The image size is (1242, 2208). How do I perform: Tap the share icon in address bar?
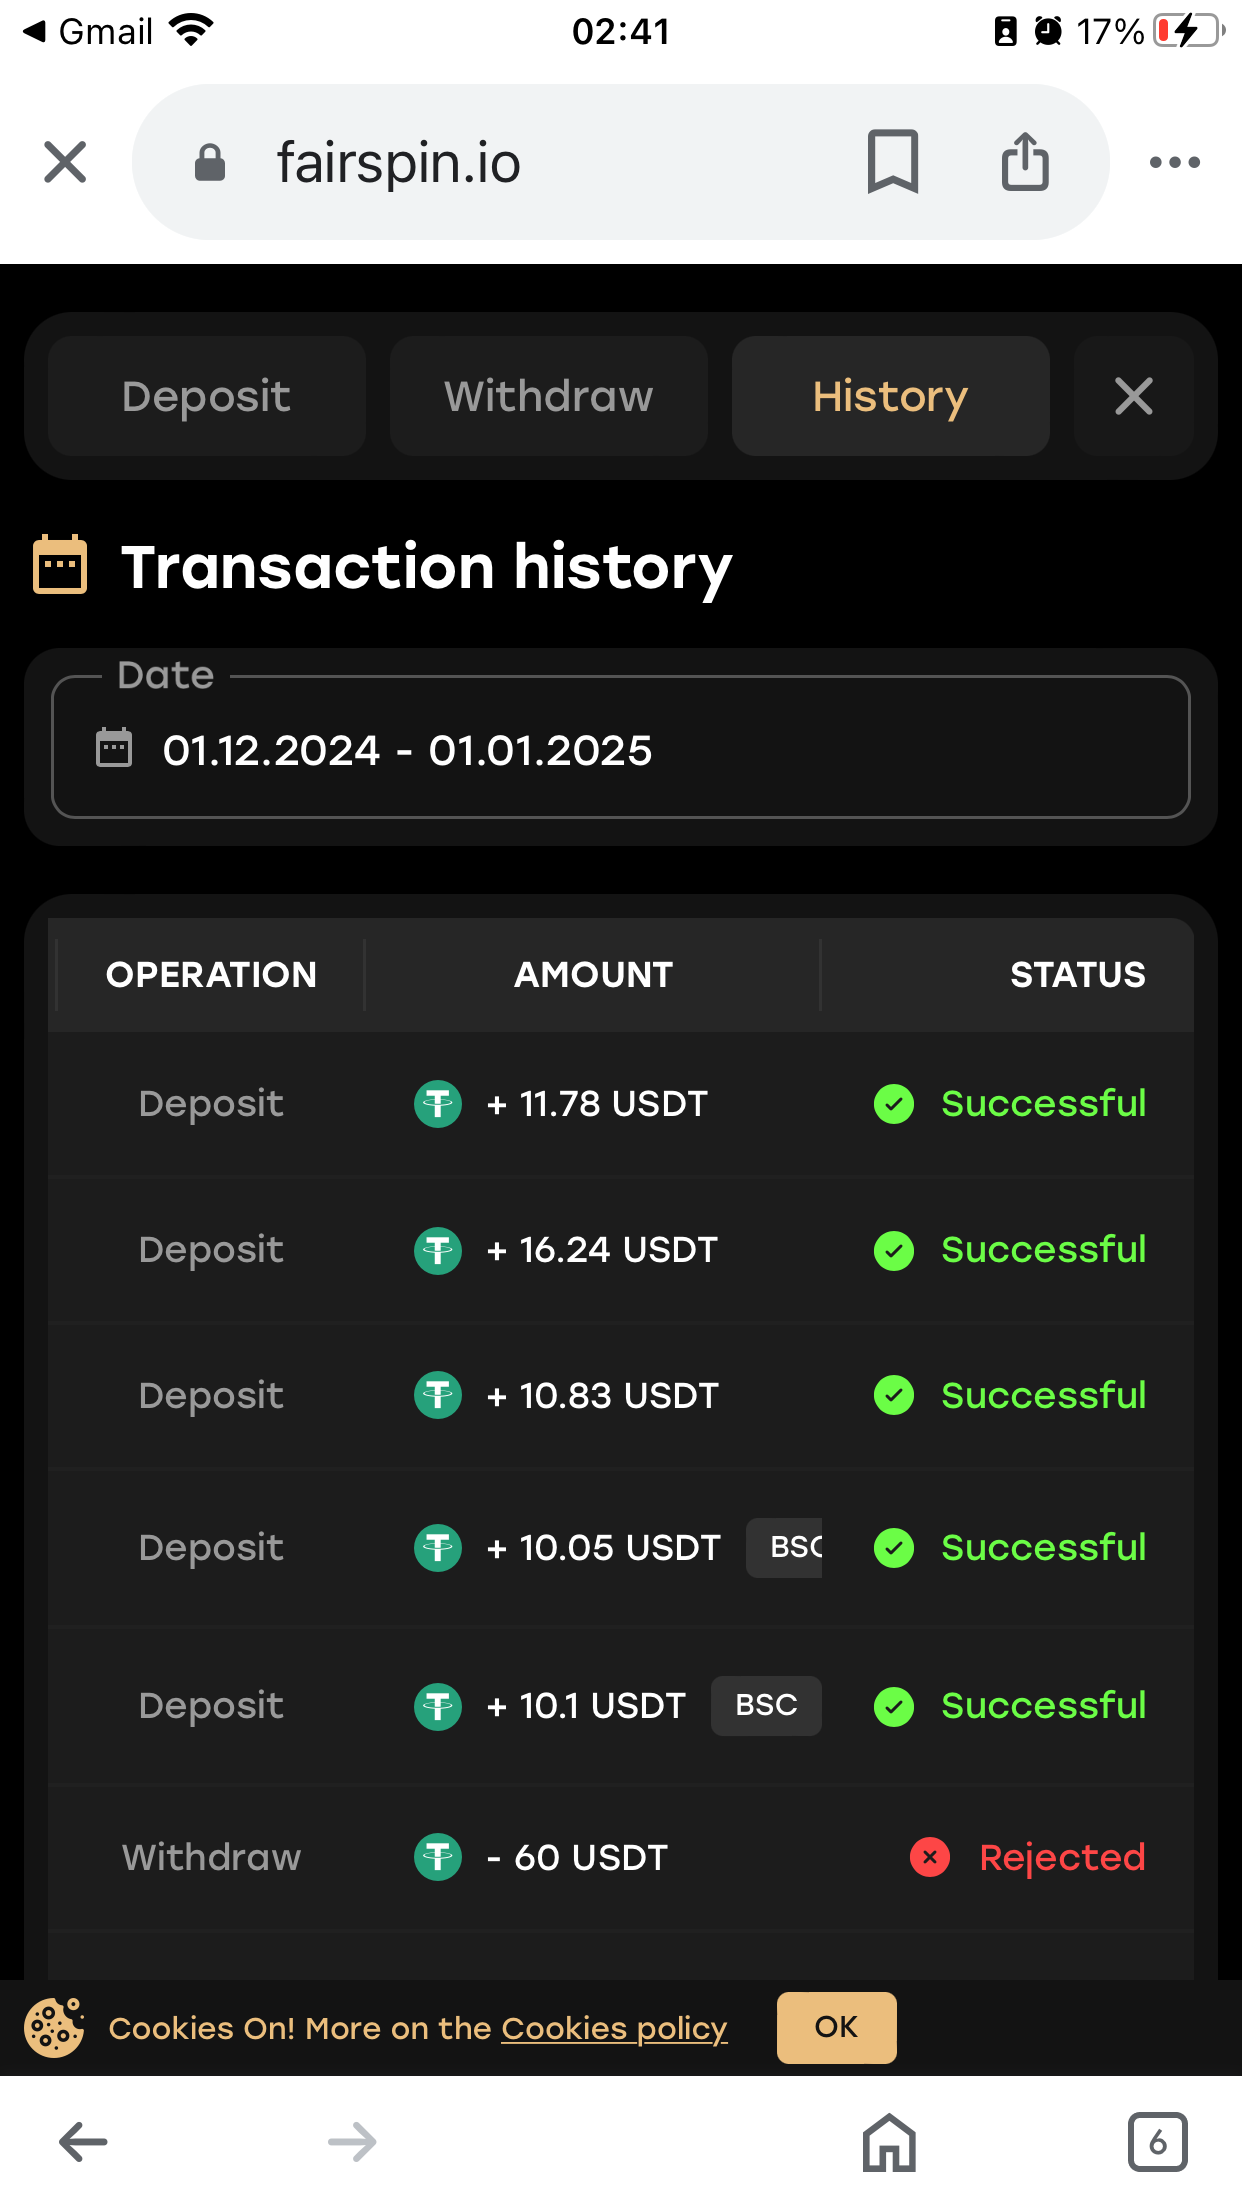(1025, 161)
